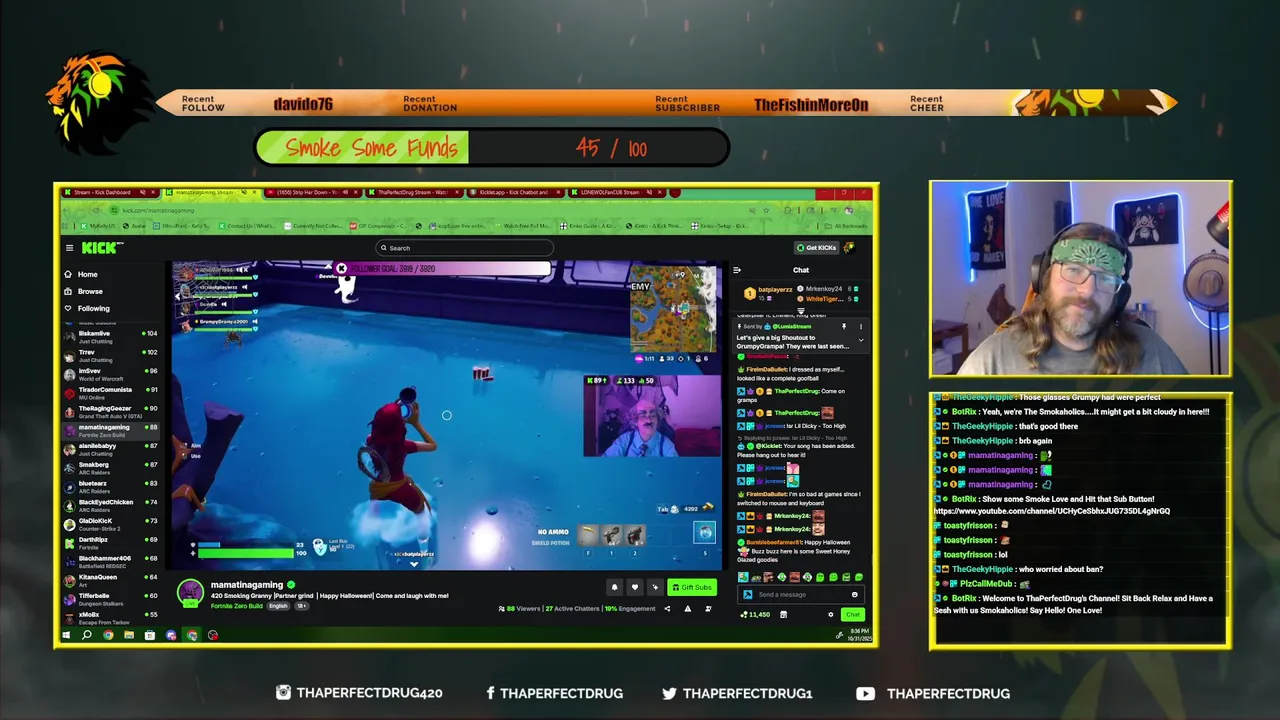Image resolution: width=1280 pixels, height=720 pixels.
Task: Open the MyKelly US bookmark
Action: (98, 226)
